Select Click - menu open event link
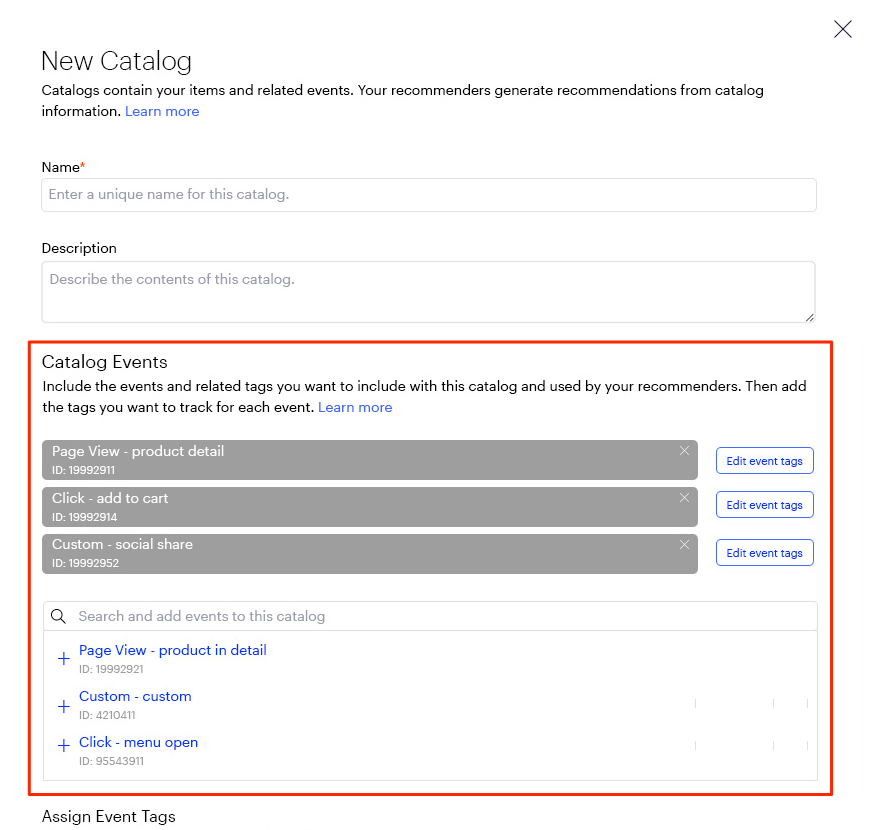 click(x=138, y=742)
